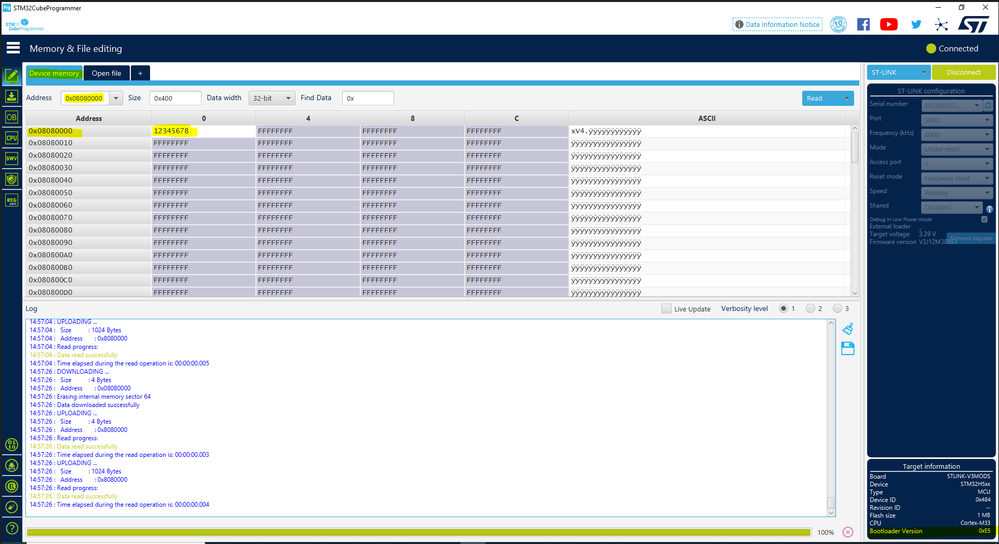Click the Disconnect button
This screenshot has width=999, height=544.
(963, 72)
